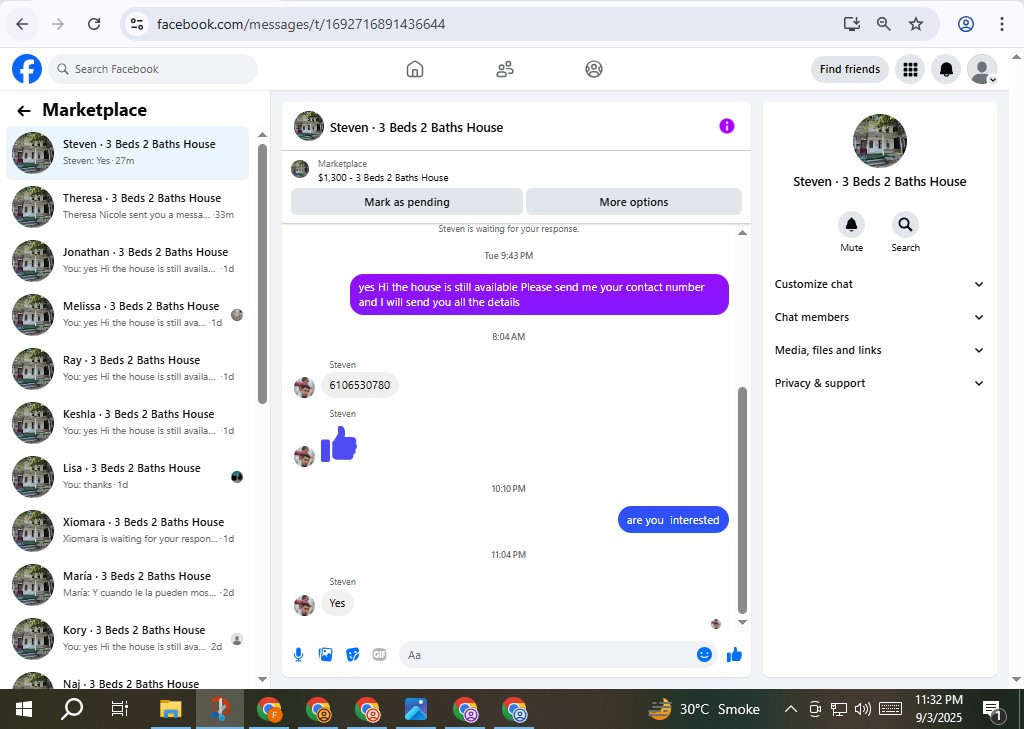Expand Media, files and links section
Screen dimensions: 1024x729
[879, 350]
